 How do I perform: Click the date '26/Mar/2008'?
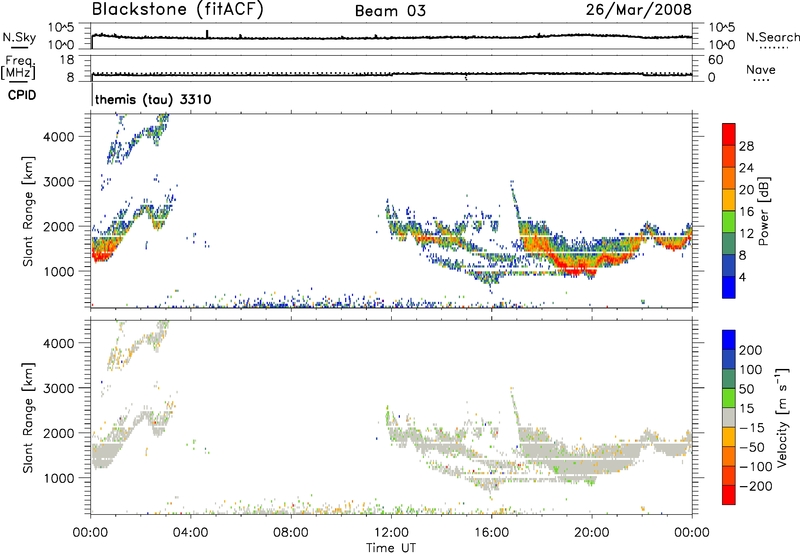coord(638,10)
